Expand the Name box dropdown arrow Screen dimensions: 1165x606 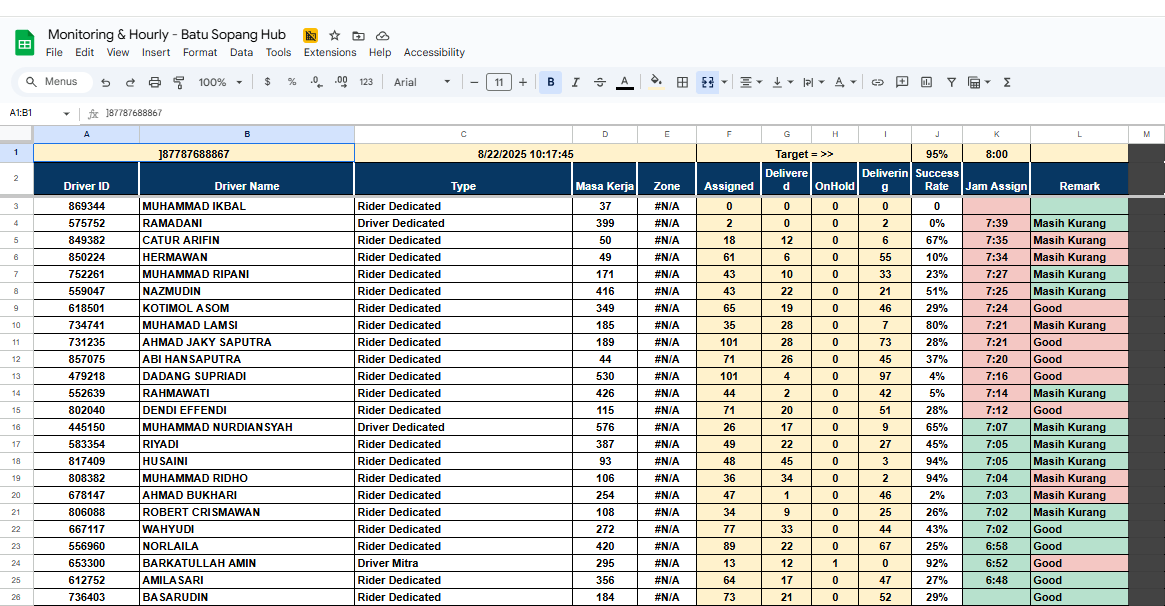point(67,114)
